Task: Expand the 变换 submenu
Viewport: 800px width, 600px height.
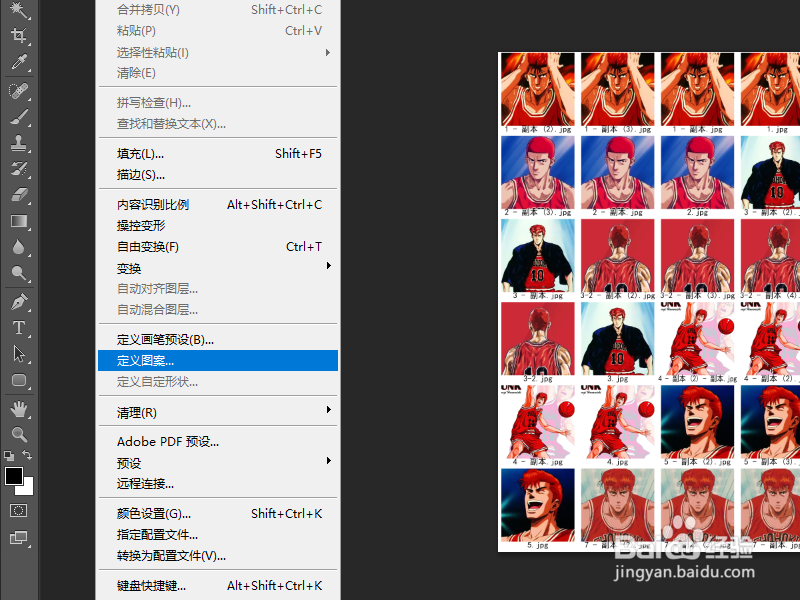Action: tap(218, 268)
